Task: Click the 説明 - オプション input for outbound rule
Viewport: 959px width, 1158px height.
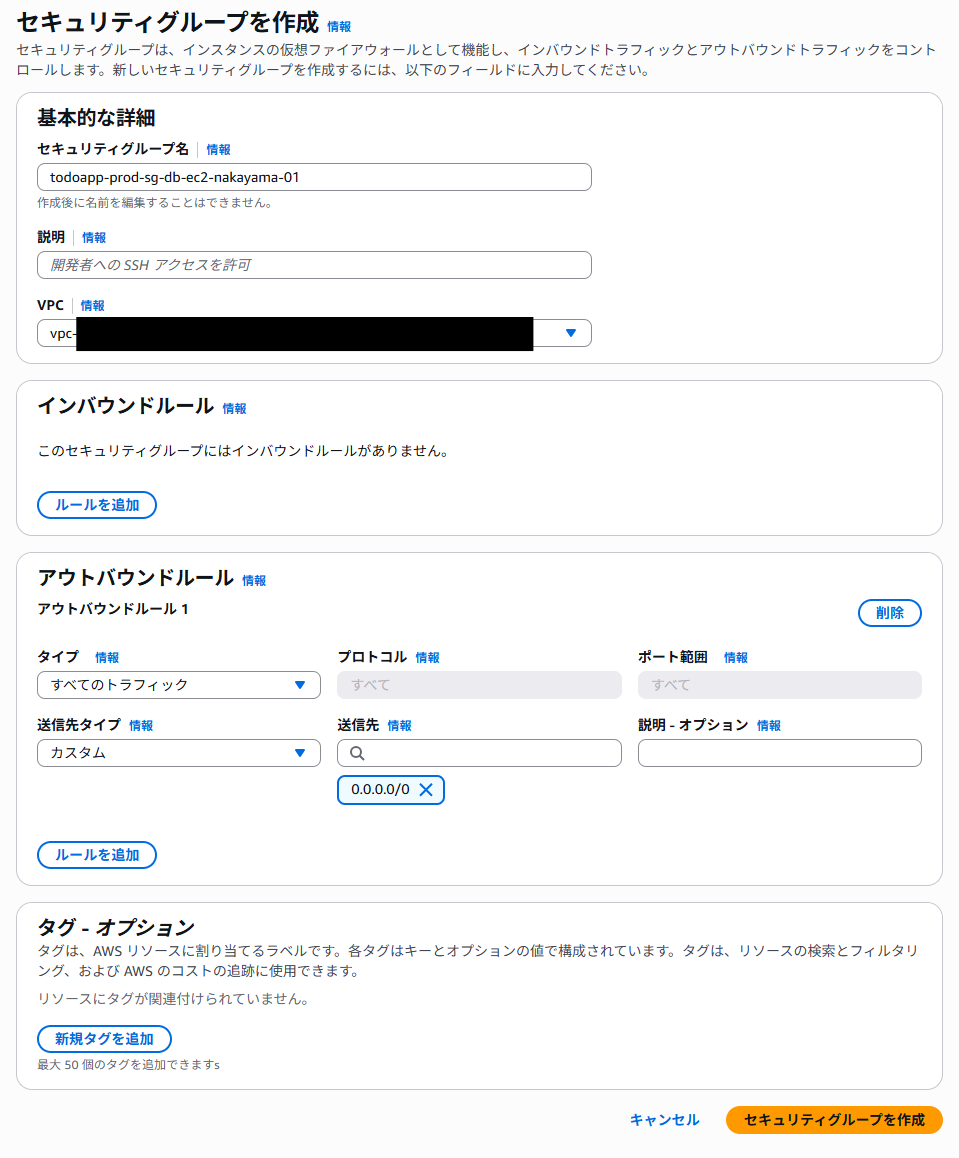Action: [x=780, y=753]
